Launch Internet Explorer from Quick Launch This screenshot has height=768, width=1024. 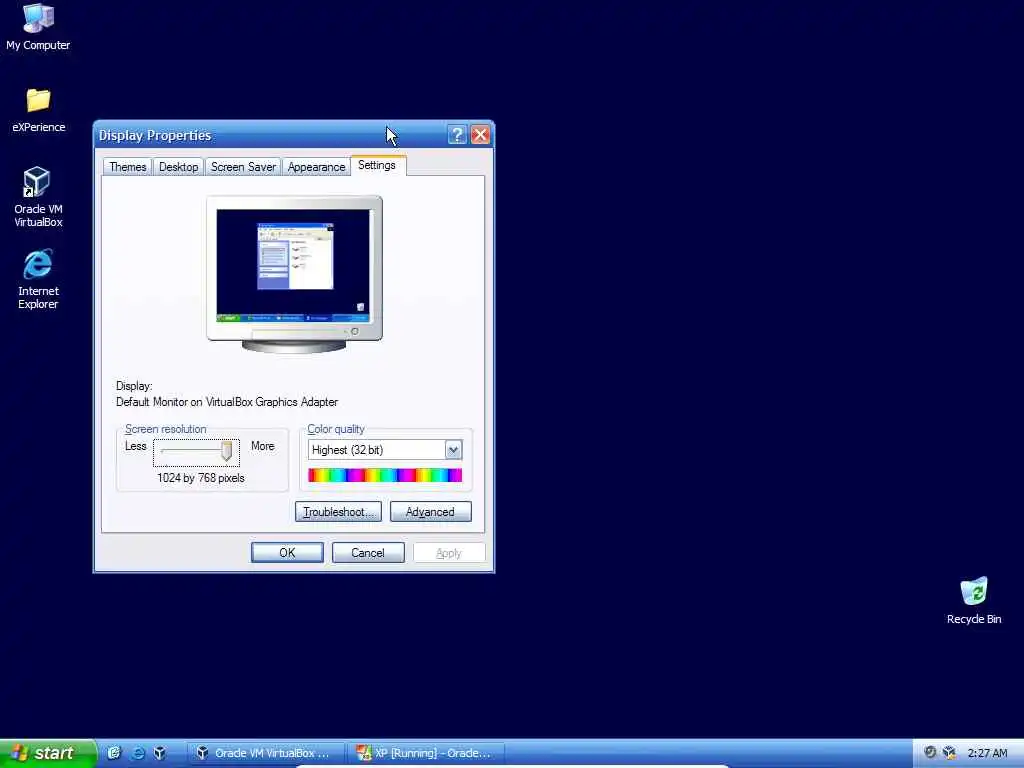[x=138, y=753]
